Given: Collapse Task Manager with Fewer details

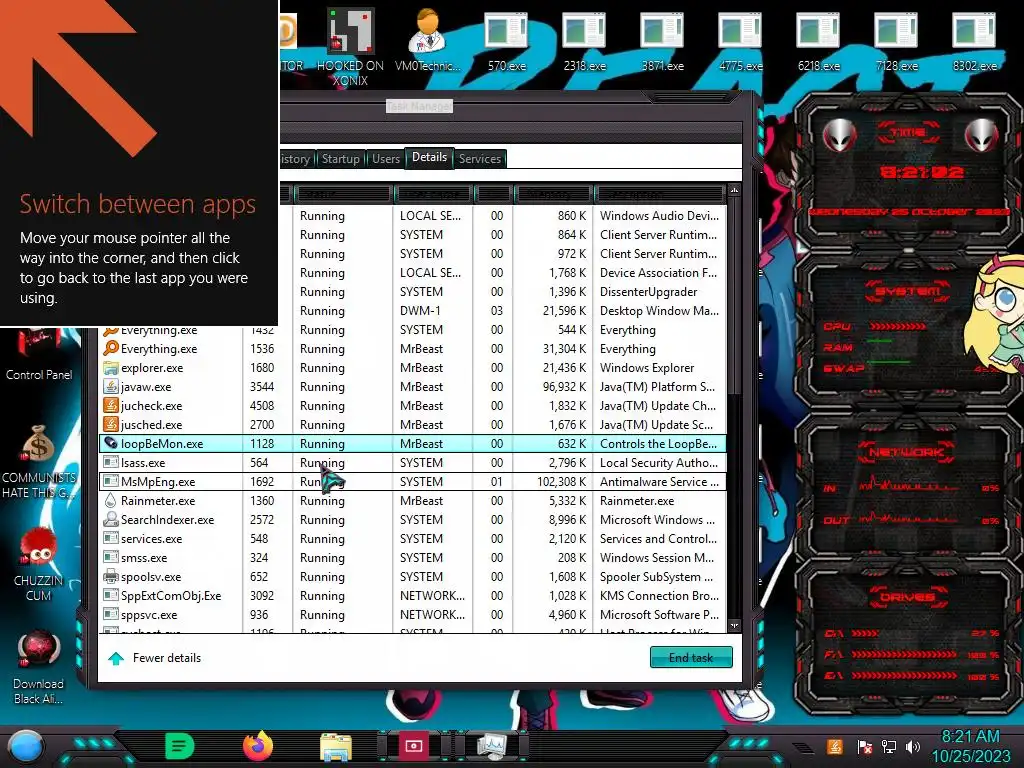Looking at the screenshot, I should pos(155,658).
